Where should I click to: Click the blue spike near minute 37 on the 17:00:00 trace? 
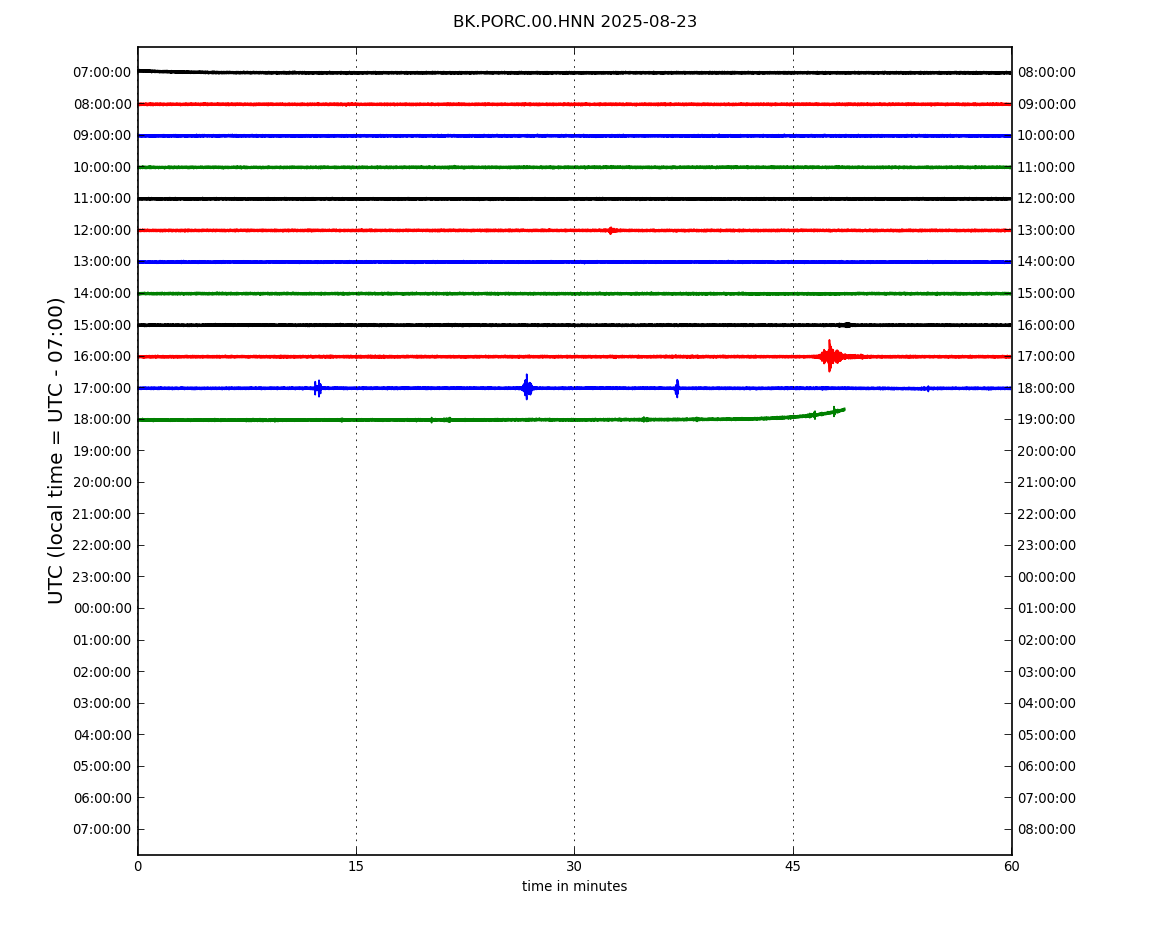click(x=676, y=388)
